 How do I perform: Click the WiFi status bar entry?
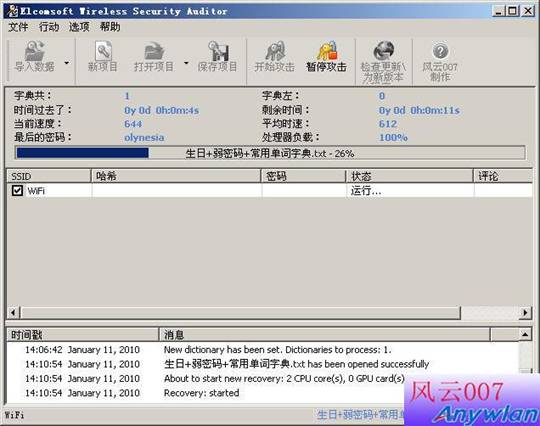[14, 415]
